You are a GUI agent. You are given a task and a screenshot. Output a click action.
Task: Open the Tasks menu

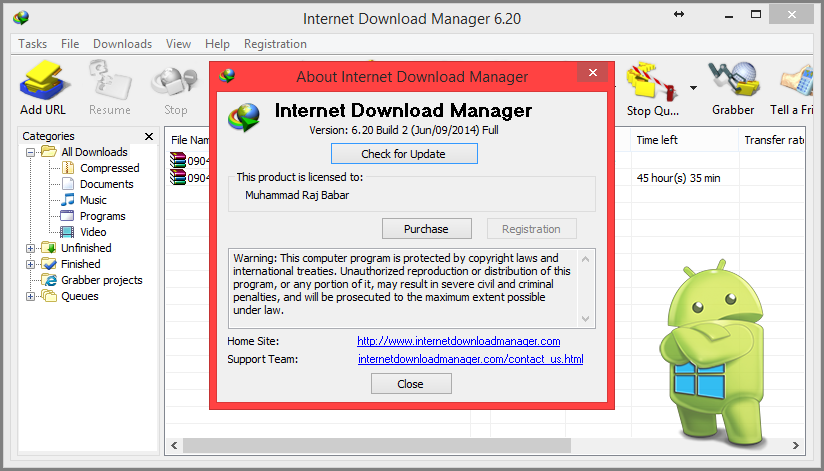[33, 44]
